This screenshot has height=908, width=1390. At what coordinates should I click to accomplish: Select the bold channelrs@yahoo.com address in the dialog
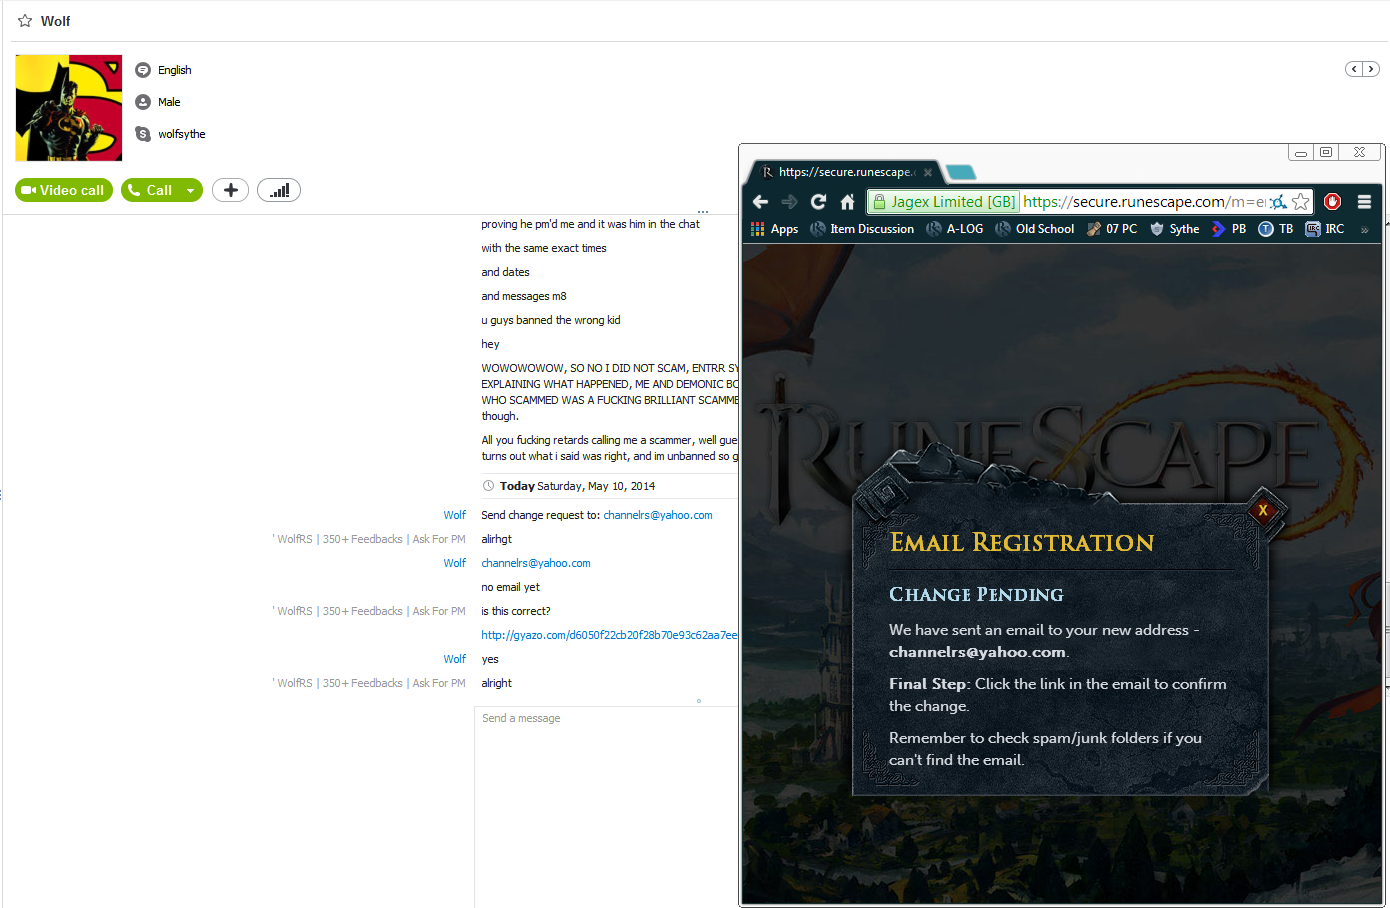[x=977, y=652]
